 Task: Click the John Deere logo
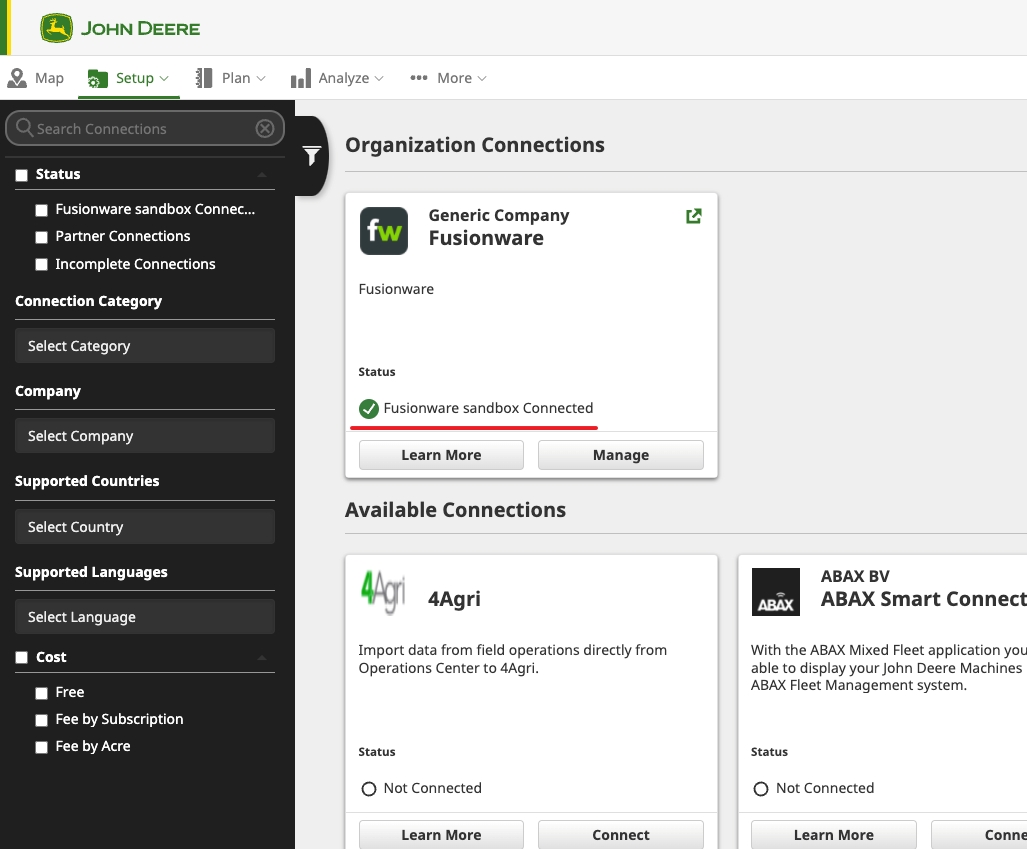(120, 28)
